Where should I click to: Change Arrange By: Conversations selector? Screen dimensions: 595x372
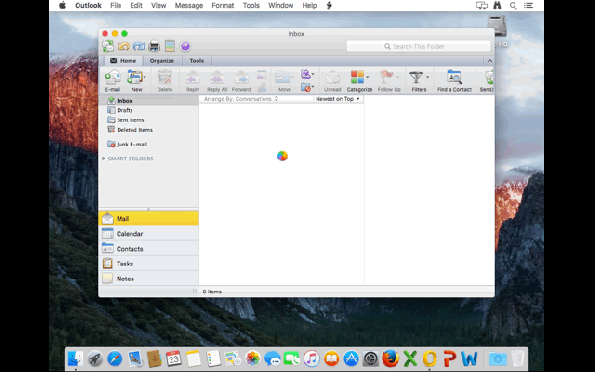pos(241,99)
